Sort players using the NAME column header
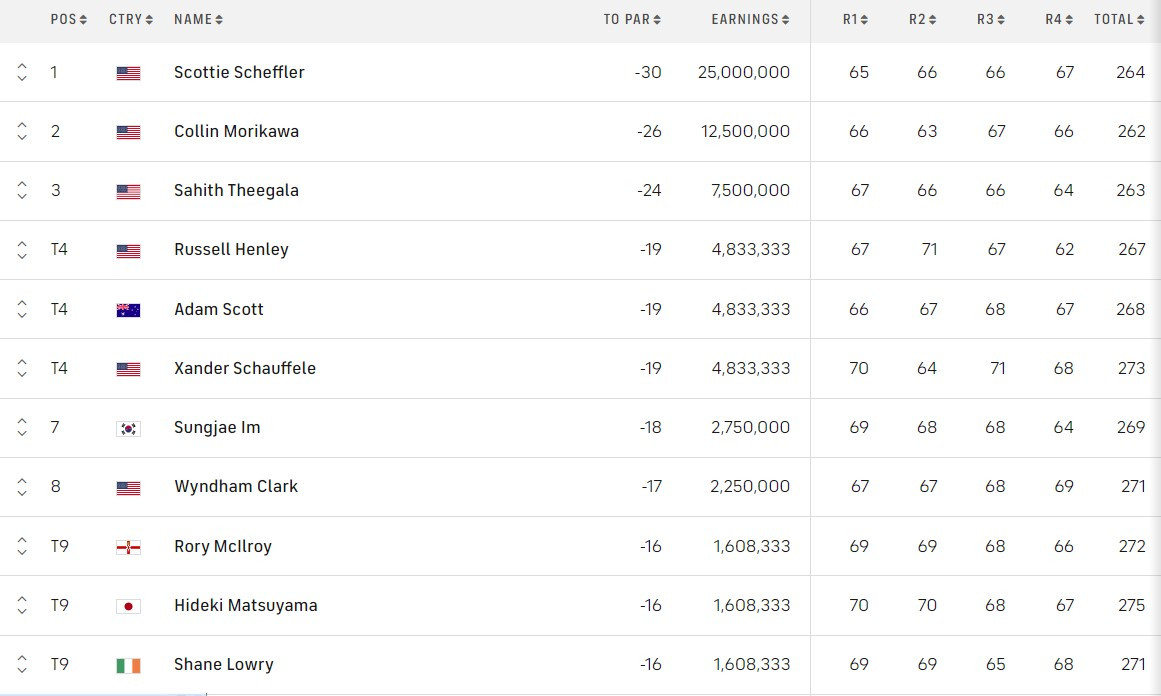 tap(197, 18)
